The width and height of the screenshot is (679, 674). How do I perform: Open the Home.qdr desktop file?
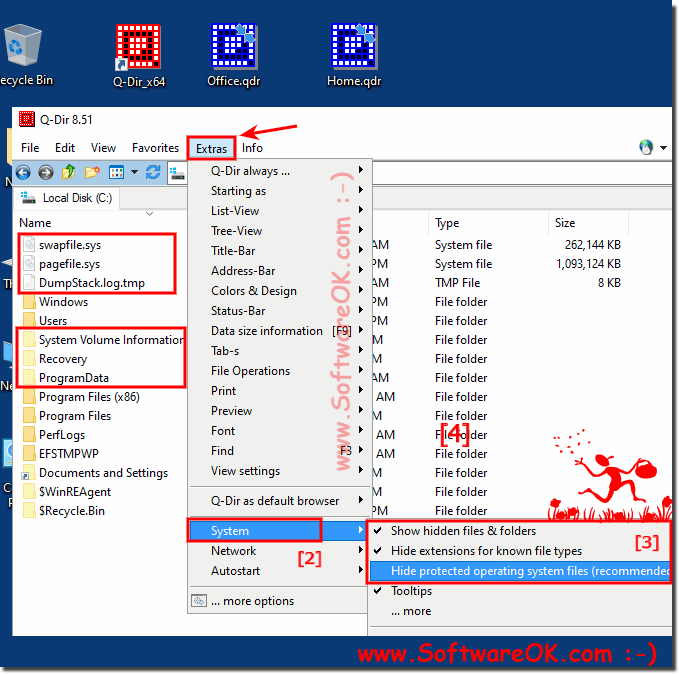coord(354,46)
